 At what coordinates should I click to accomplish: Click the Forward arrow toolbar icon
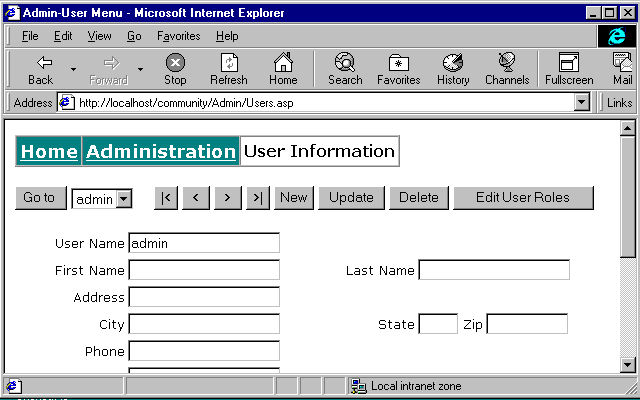pyautogui.click(x=111, y=63)
